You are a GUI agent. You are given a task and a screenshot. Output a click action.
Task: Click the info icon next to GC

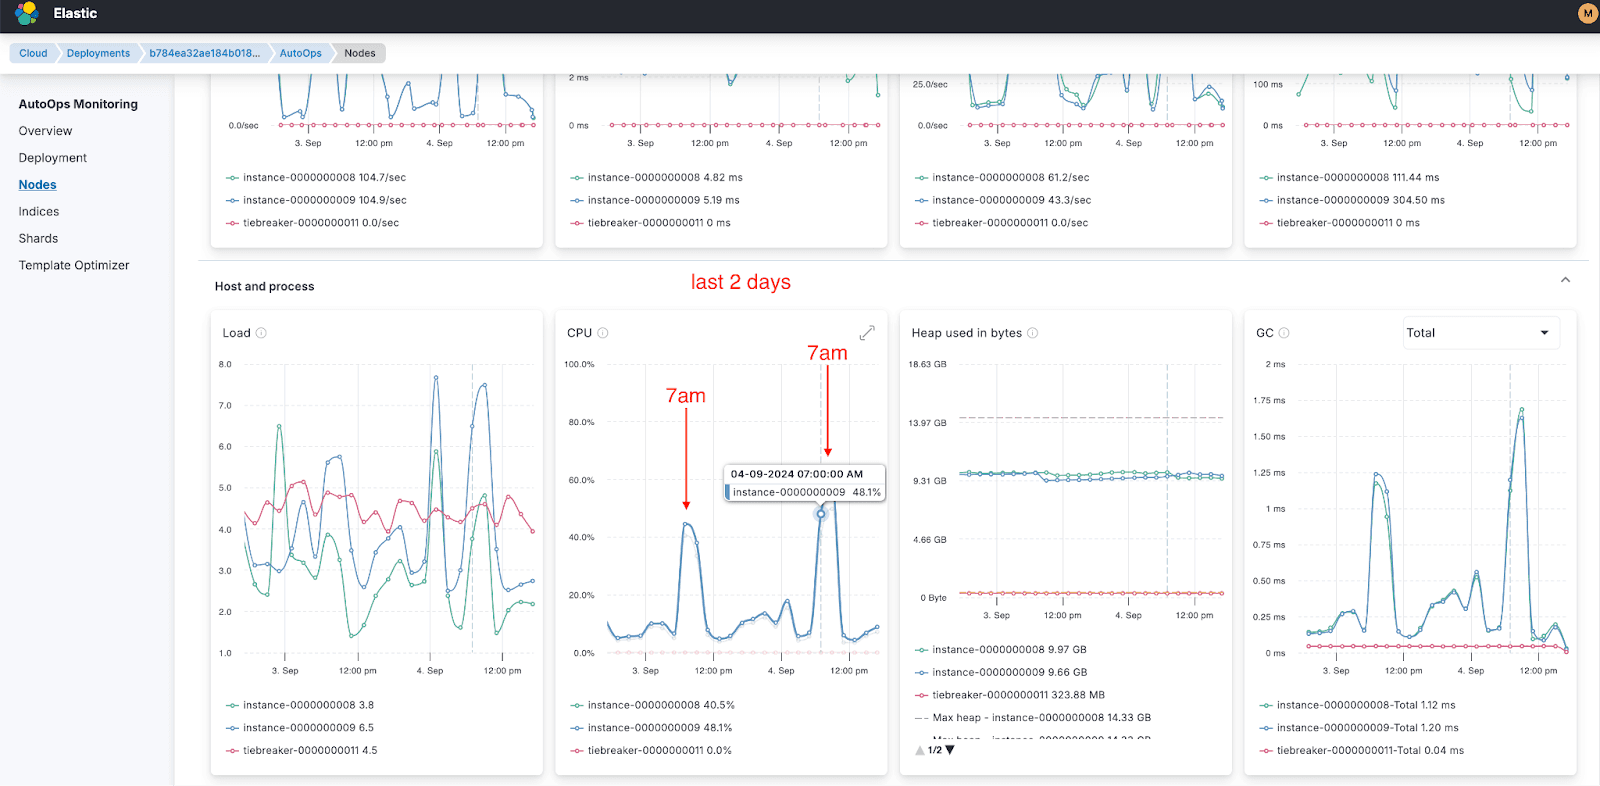[1284, 333]
